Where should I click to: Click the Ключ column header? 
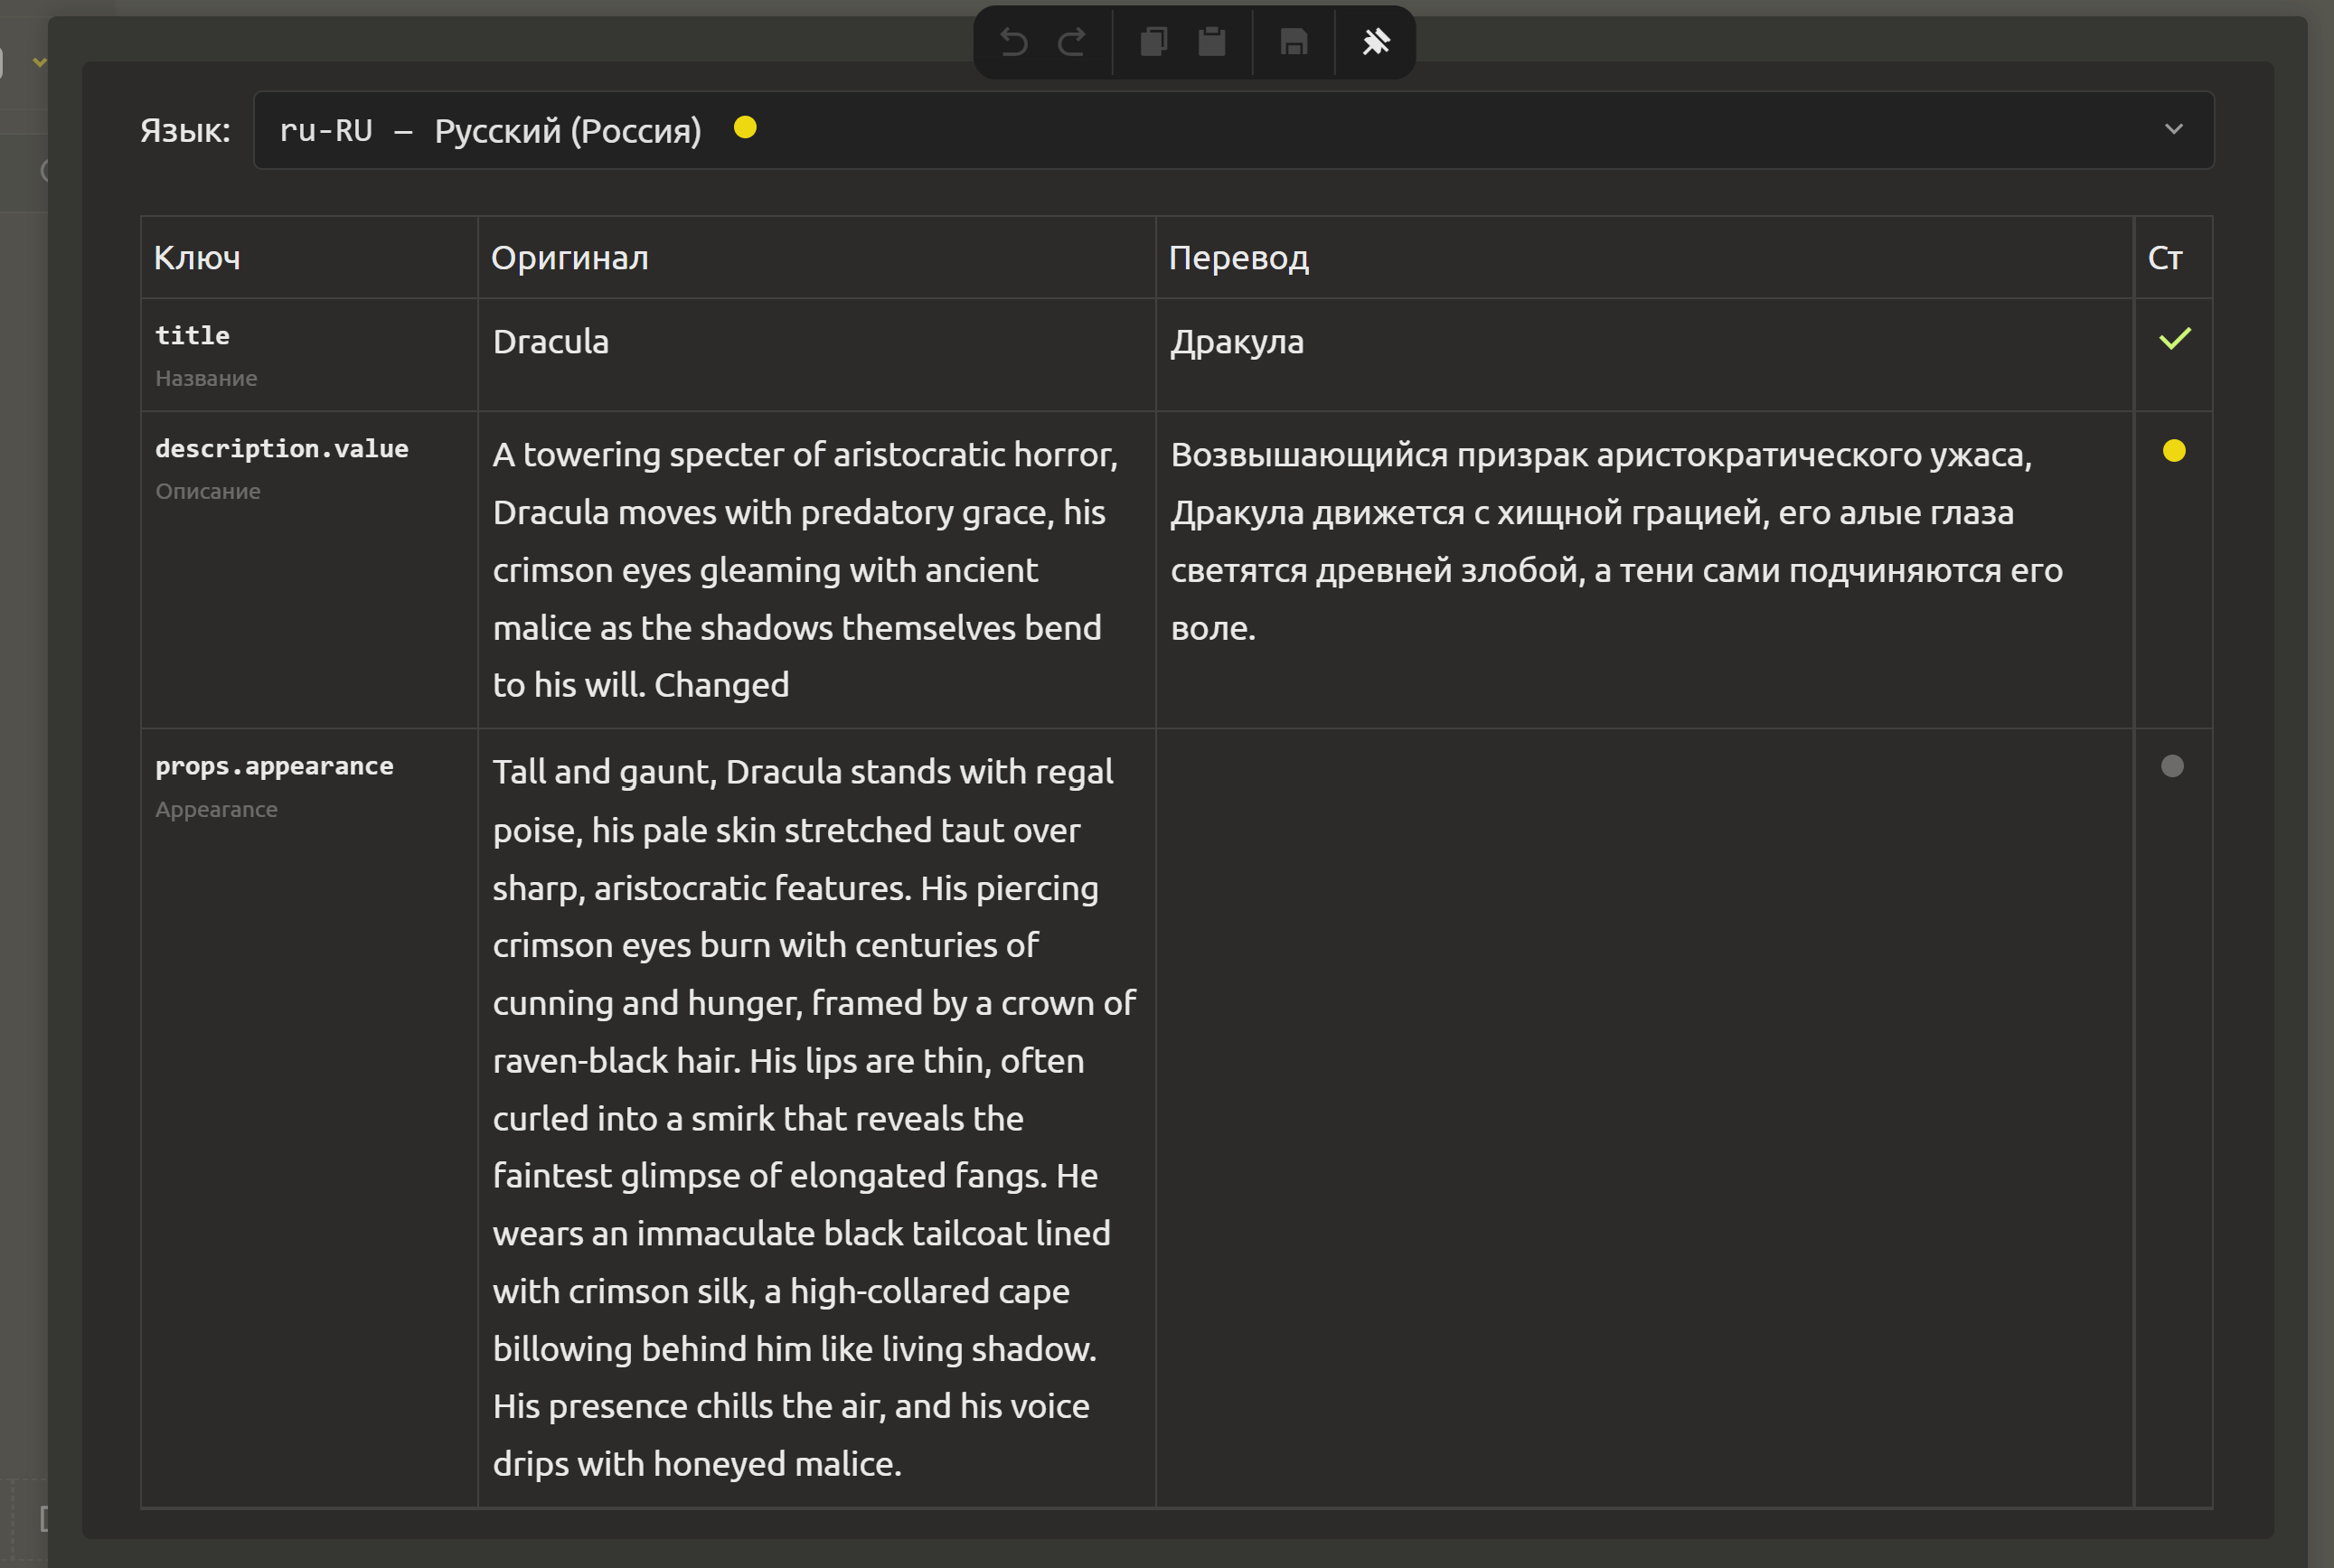[x=309, y=258]
